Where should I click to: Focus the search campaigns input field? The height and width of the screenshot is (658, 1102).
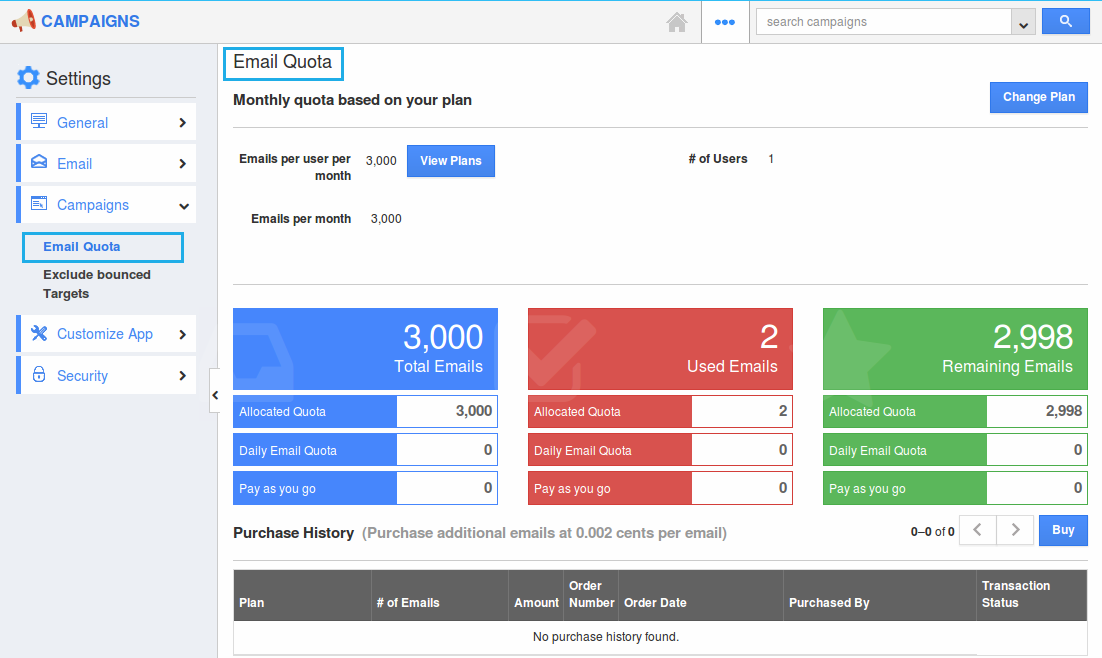tap(883, 22)
